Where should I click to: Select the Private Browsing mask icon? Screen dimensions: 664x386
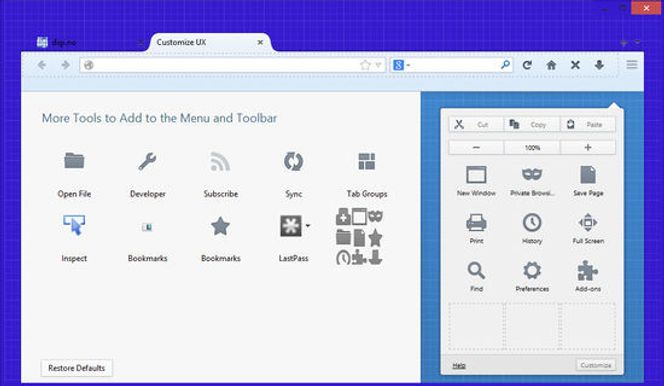(x=532, y=174)
